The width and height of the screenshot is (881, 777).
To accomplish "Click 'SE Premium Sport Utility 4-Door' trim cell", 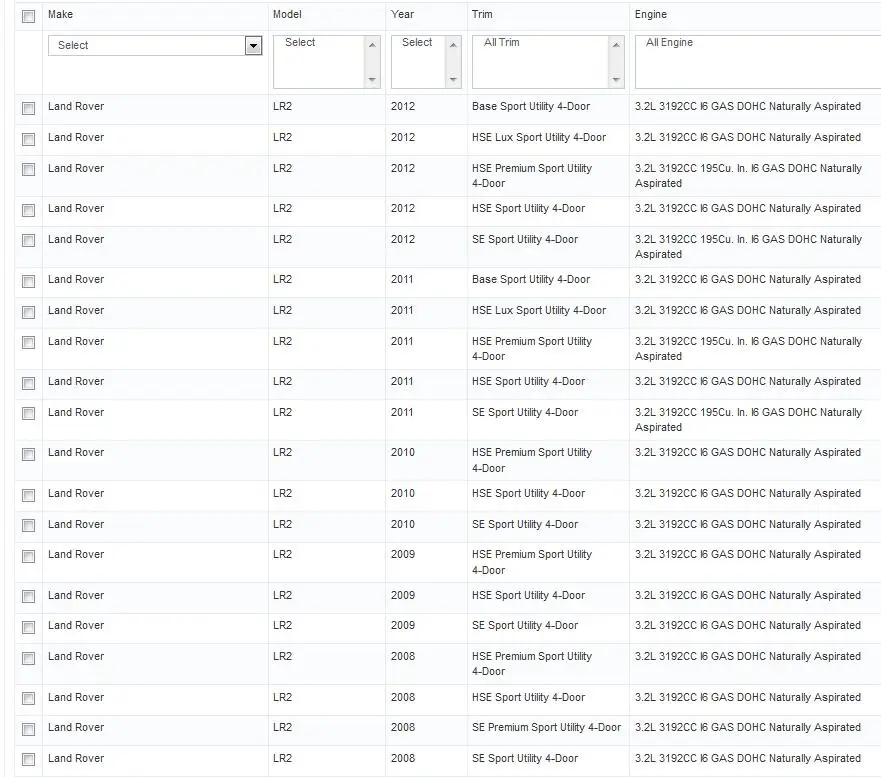I will tap(546, 727).
